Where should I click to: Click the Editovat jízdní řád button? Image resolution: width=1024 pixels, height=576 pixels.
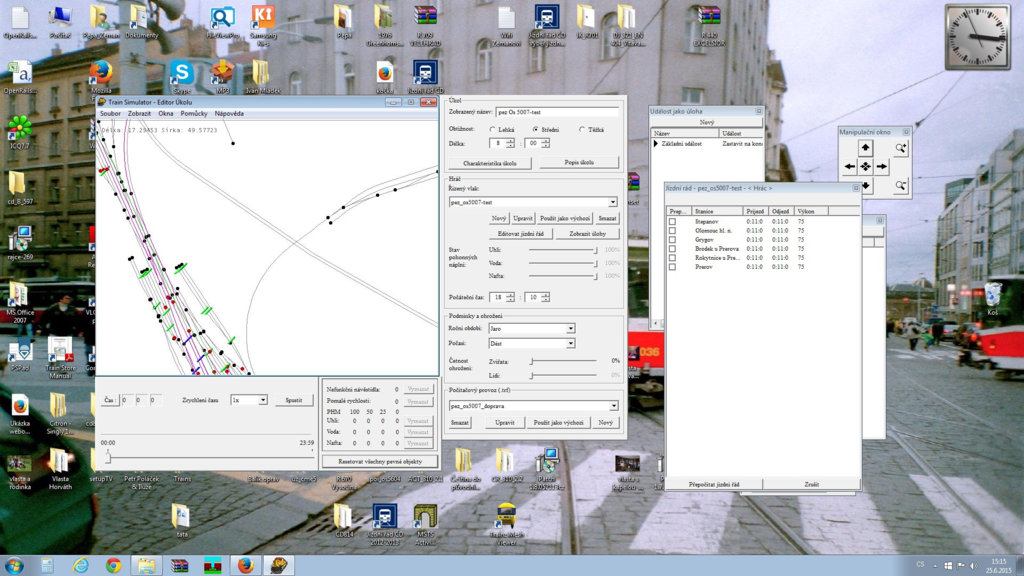point(520,233)
